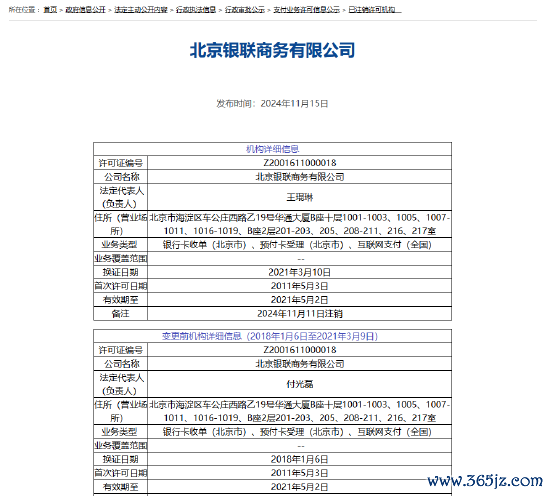Go to 政府信息公开 breadcrumb link

pyautogui.click(x=86, y=10)
